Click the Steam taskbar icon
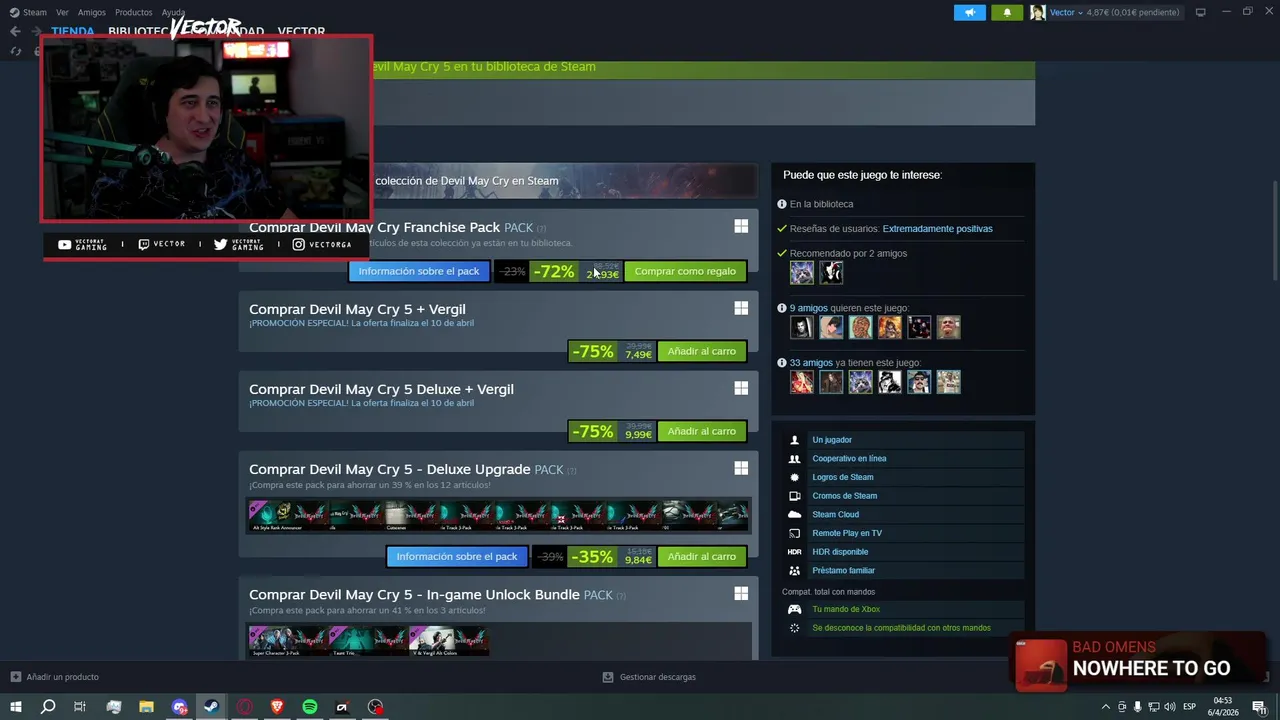Screen dimensions: 1280x720 (211, 707)
